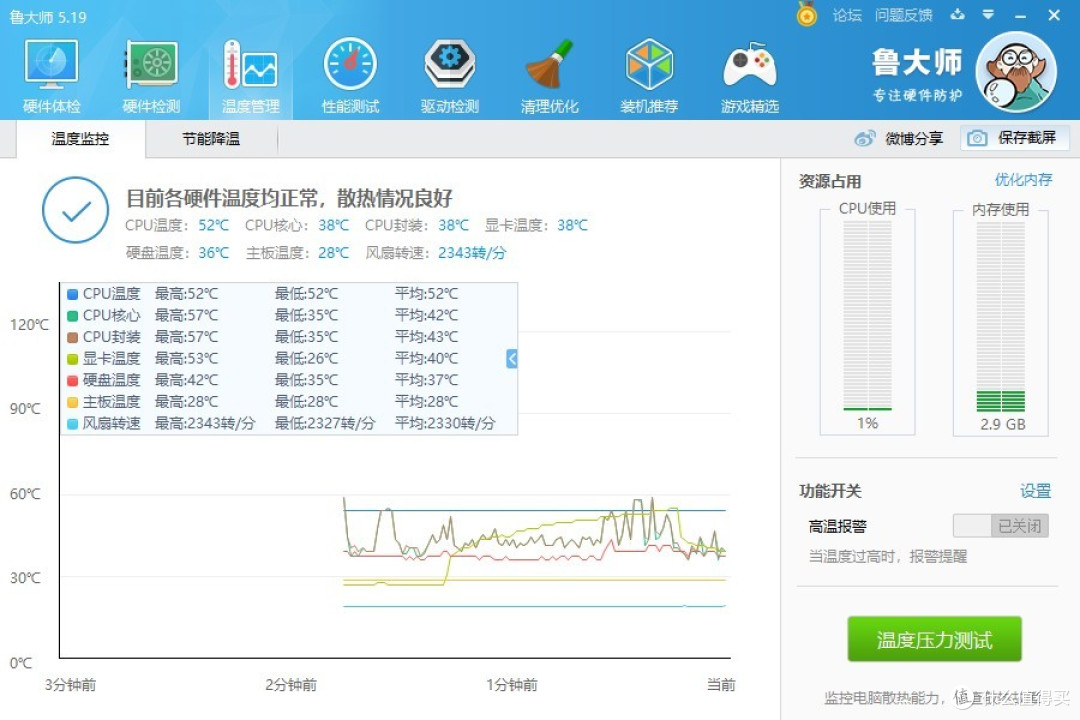Image resolution: width=1080 pixels, height=720 pixels.
Task: Open 硬件检测 hardware detection icon
Action: [x=151, y=77]
